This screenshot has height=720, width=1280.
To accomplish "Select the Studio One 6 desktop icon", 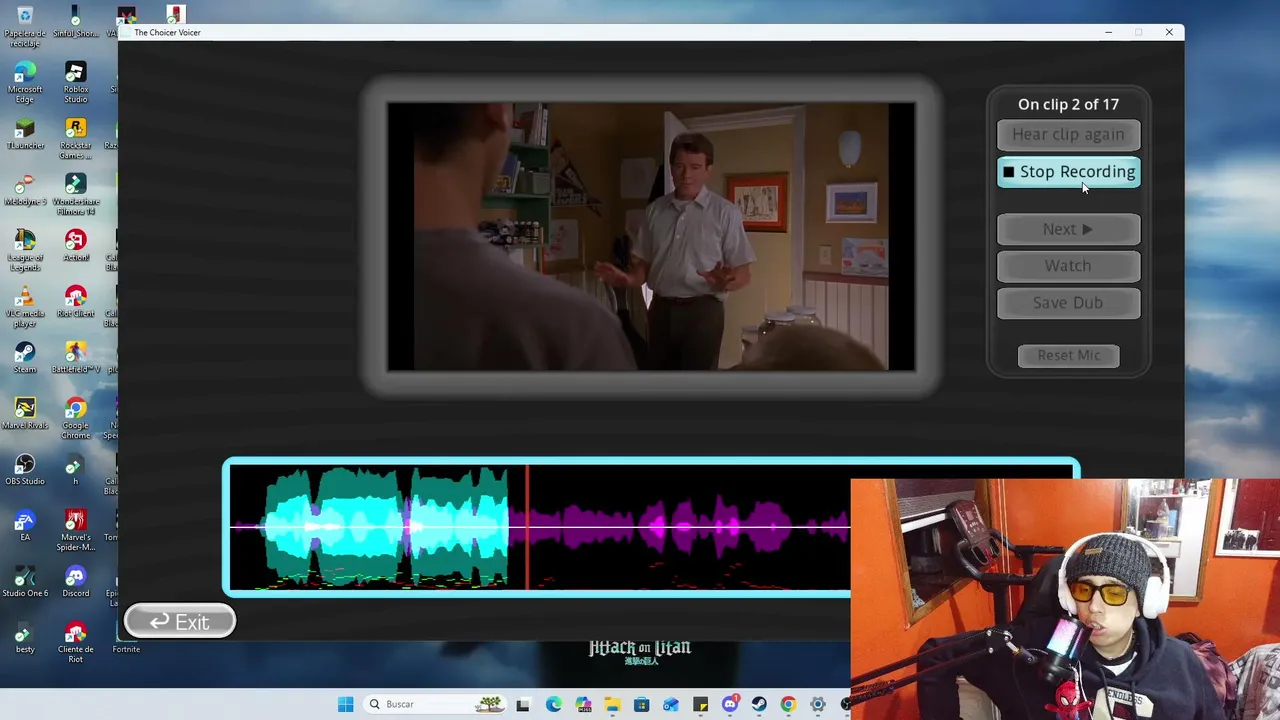I will pos(25,582).
